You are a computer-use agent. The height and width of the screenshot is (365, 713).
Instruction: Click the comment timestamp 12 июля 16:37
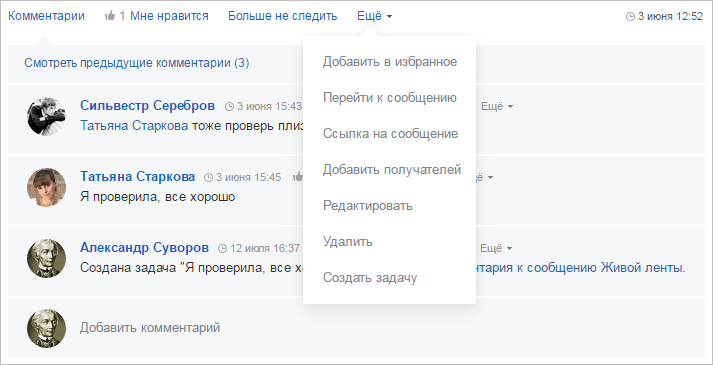click(265, 248)
